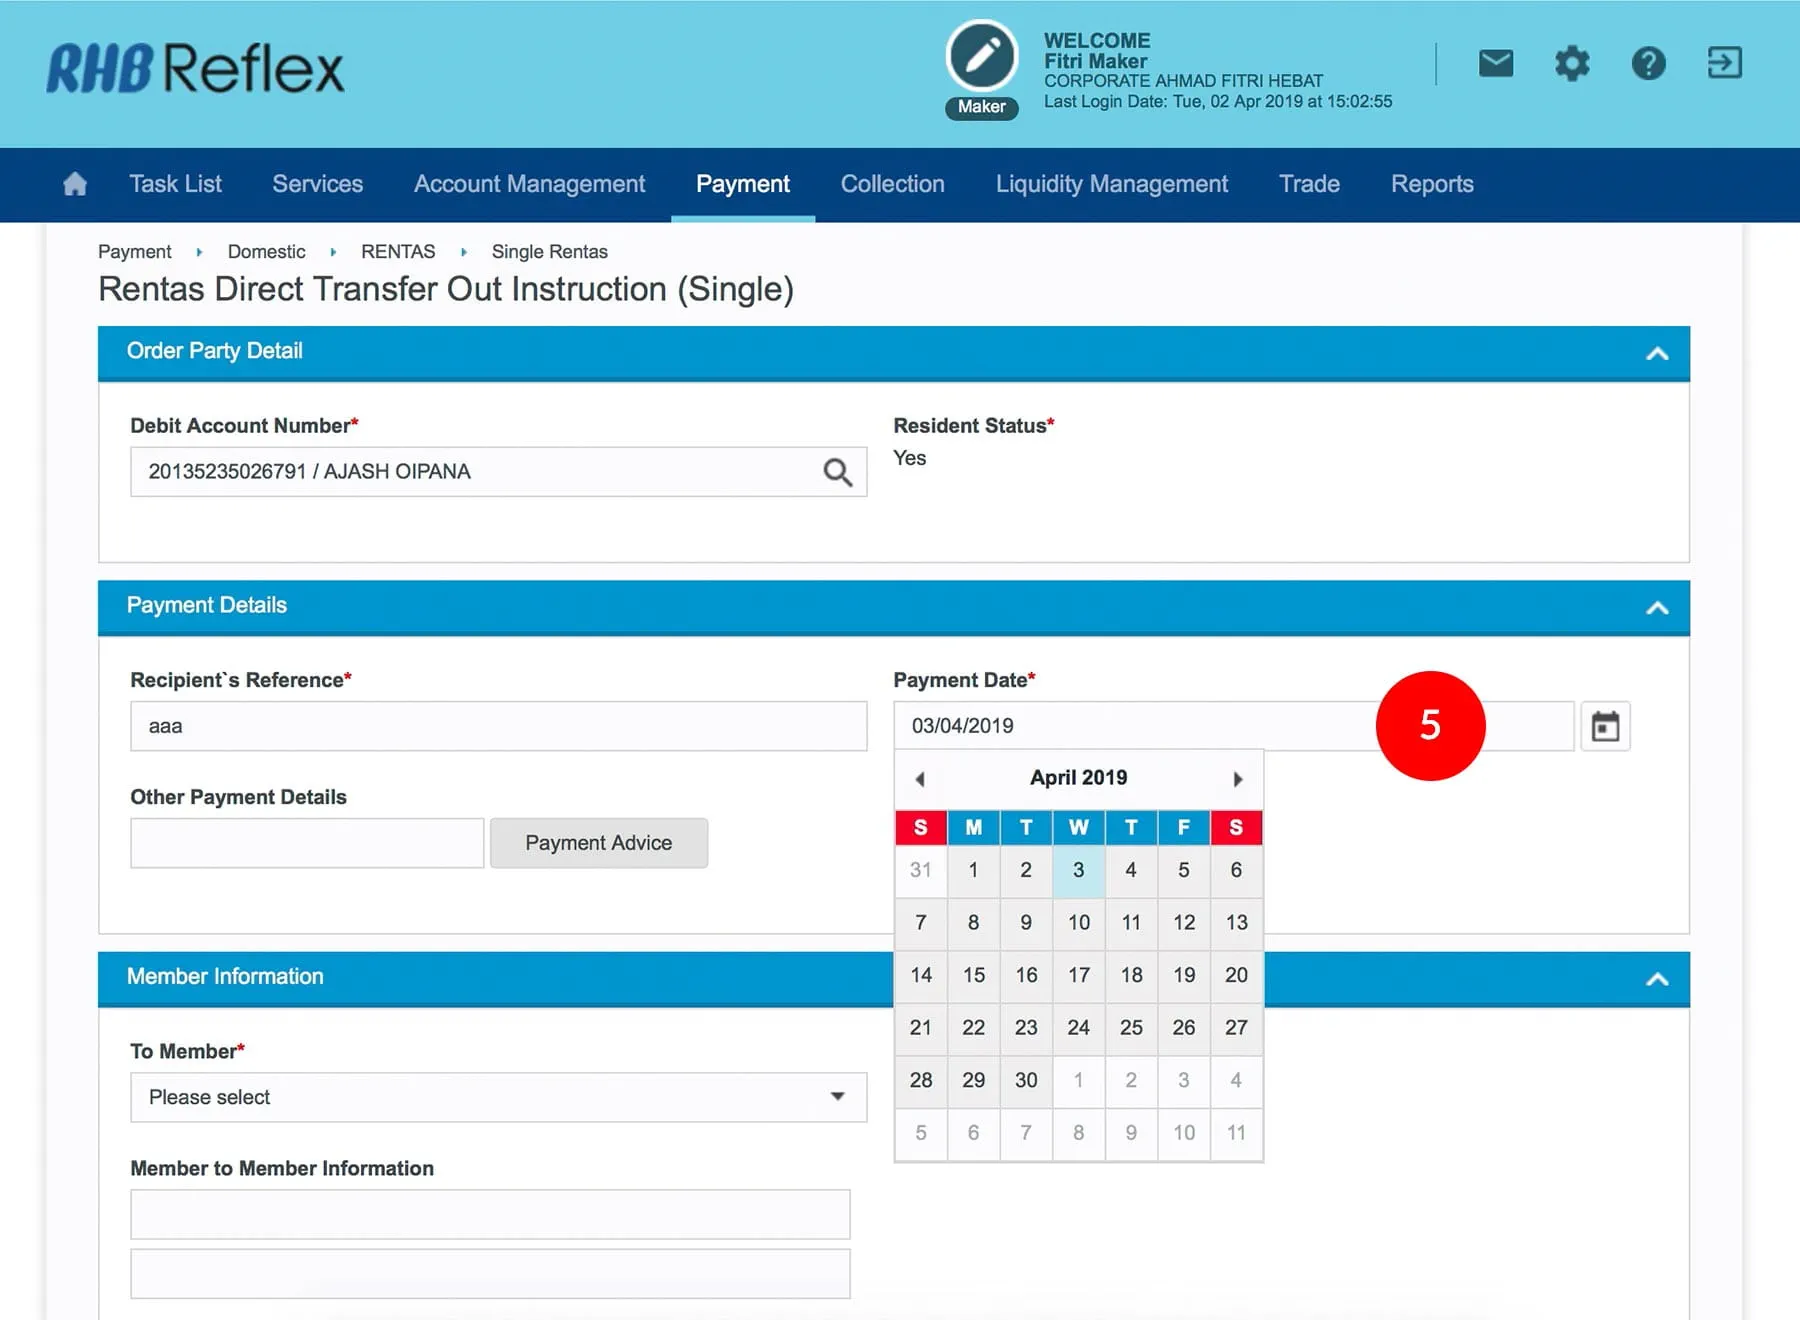The image size is (1800, 1320).
Task: Open the mail inbox envelope icon
Action: [x=1495, y=64]
